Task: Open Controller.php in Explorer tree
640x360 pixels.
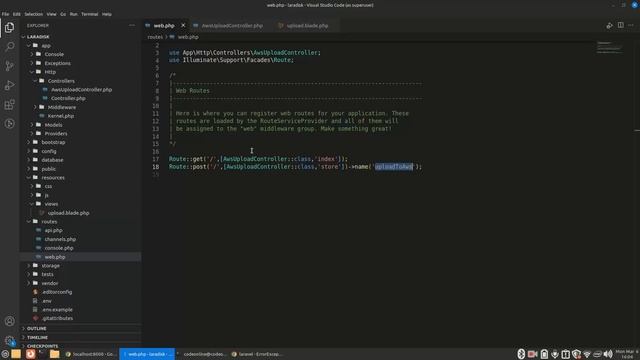Action: [68, 98]
